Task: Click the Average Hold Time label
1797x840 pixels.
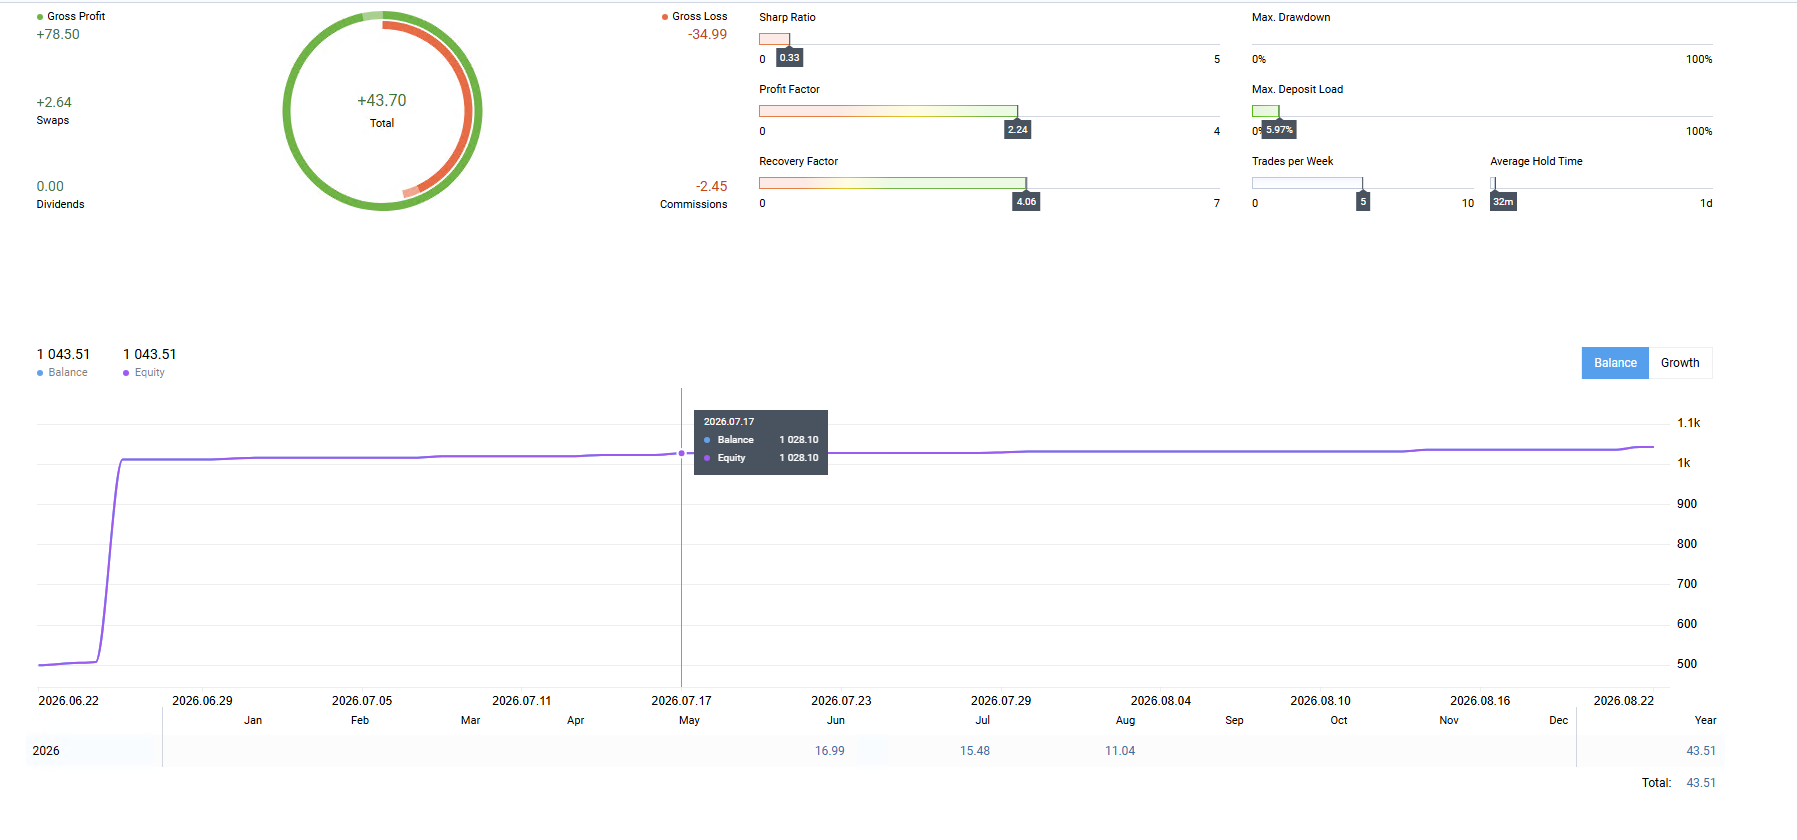Action: pos(1536,161)
